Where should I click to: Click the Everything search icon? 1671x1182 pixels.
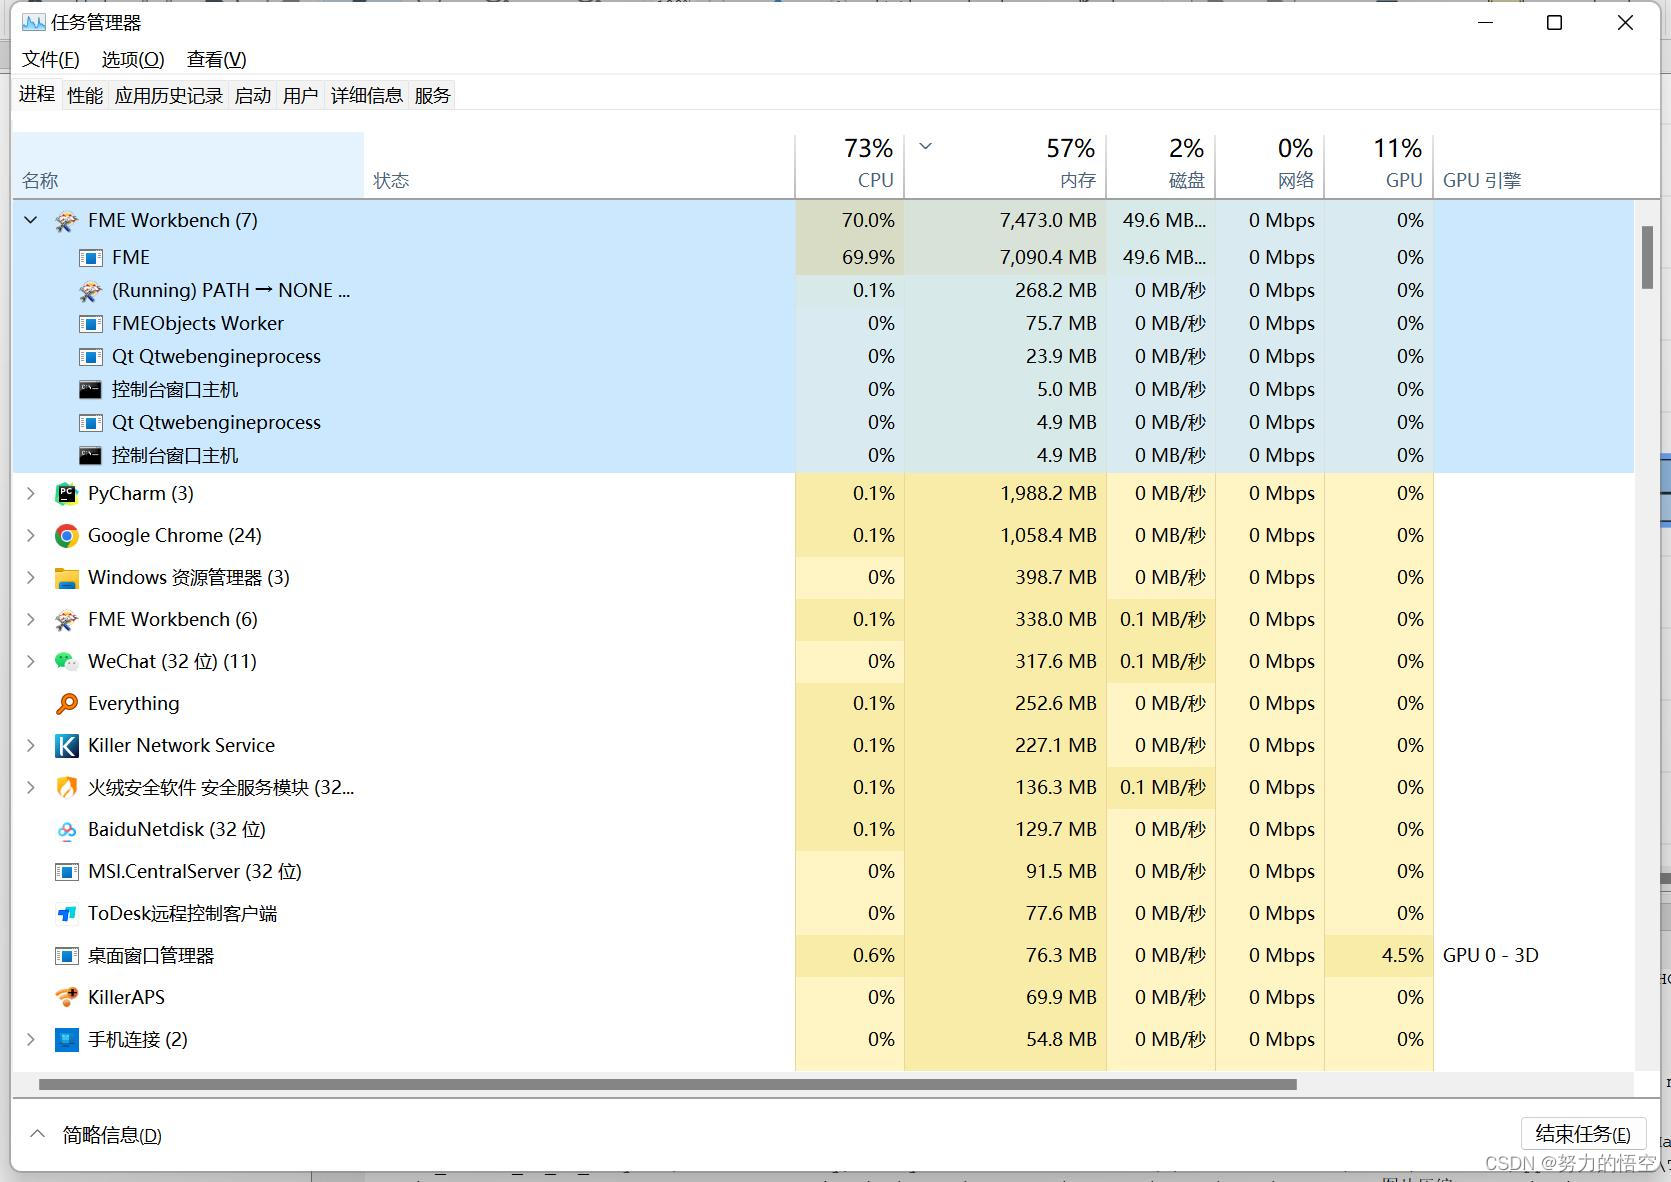66,704
